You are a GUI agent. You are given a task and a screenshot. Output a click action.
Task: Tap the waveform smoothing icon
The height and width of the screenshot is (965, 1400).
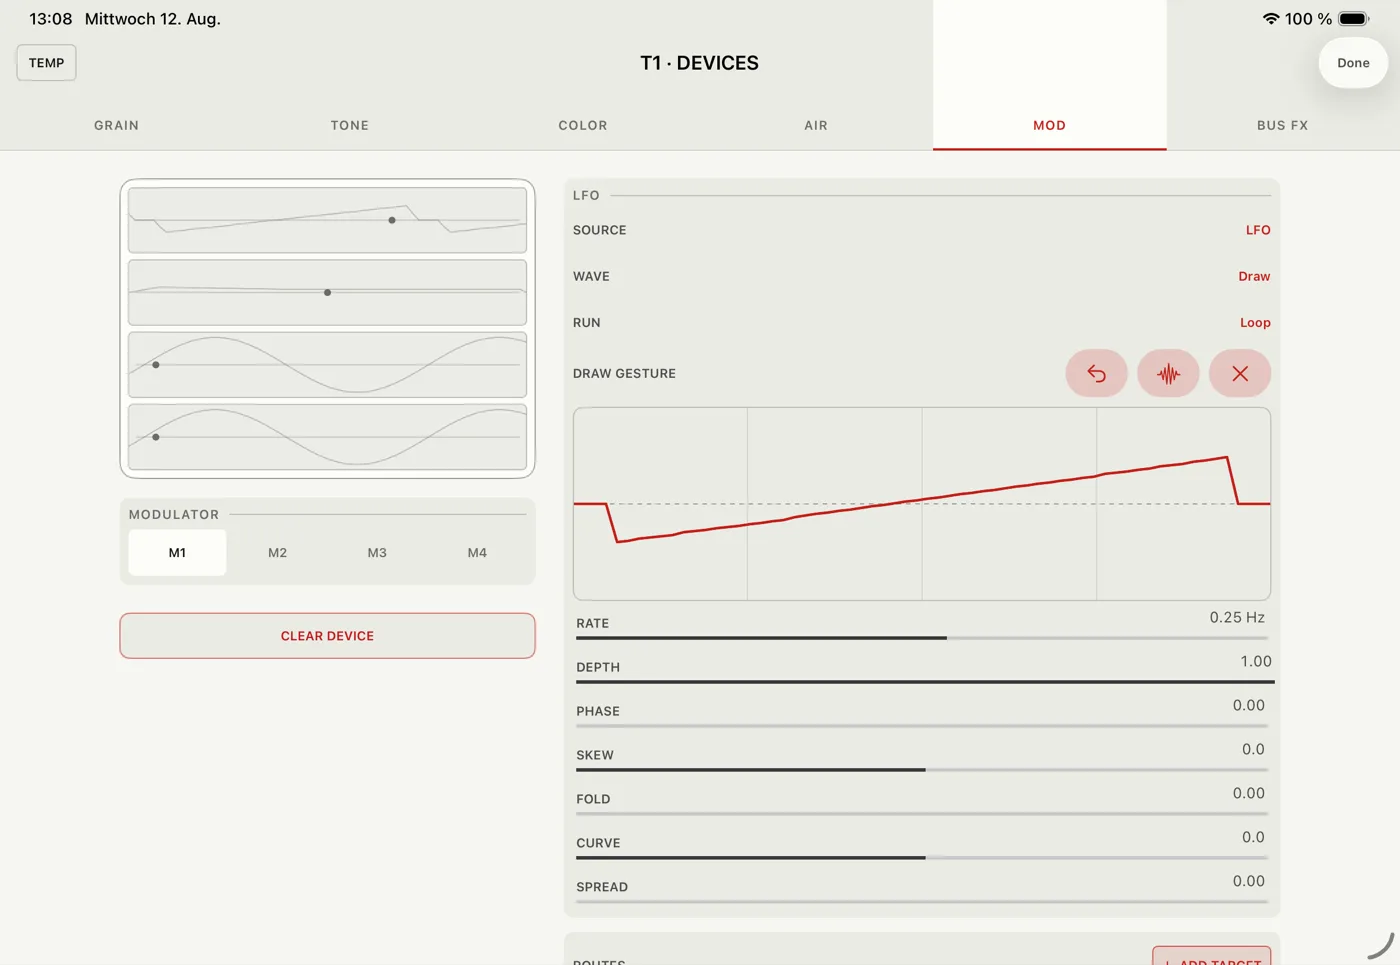pyautogui.click(x=1168, y=373)
